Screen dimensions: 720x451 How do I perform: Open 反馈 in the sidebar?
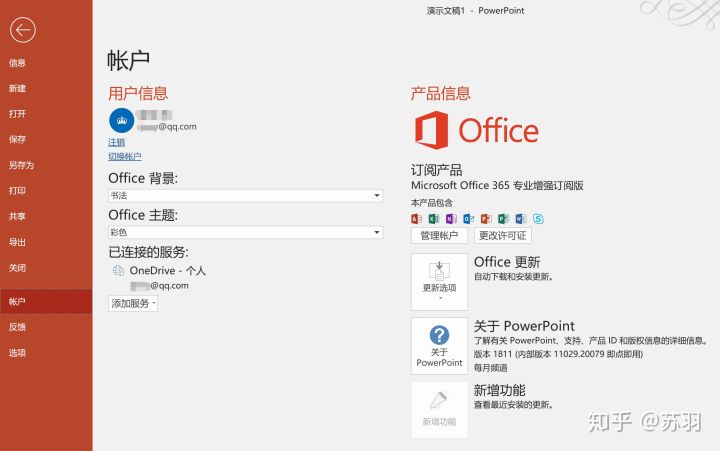(x=17, y=327)
